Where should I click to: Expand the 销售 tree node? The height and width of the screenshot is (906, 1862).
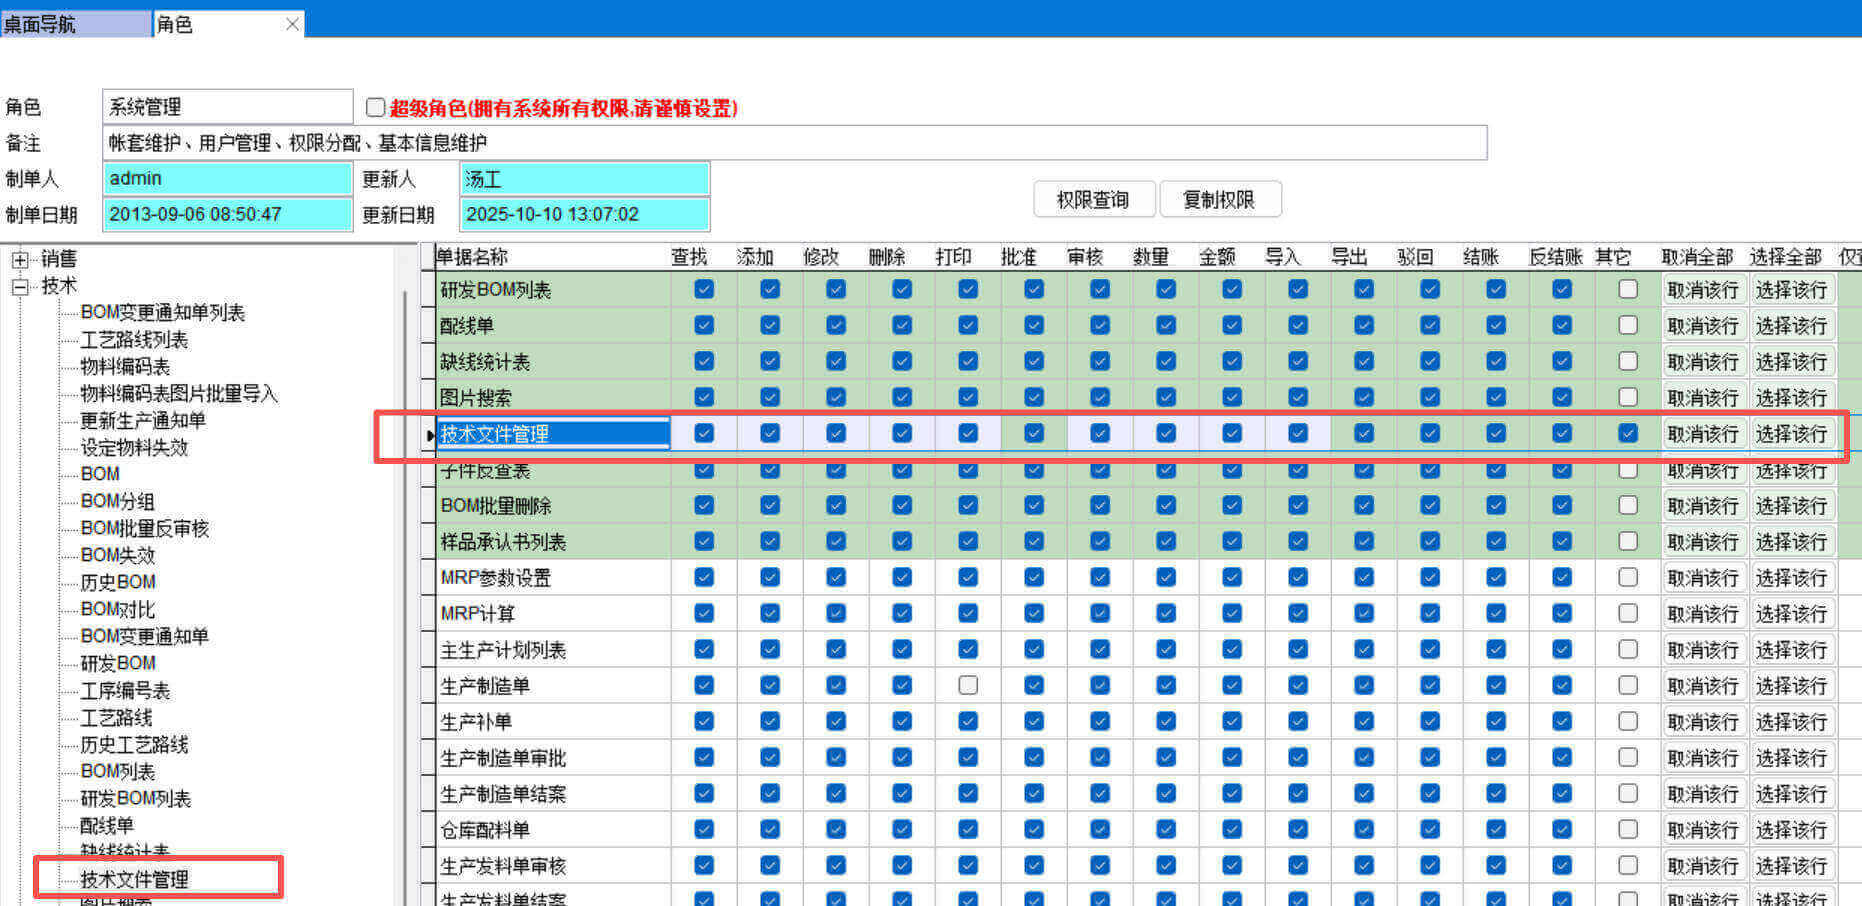pos(20,260)
